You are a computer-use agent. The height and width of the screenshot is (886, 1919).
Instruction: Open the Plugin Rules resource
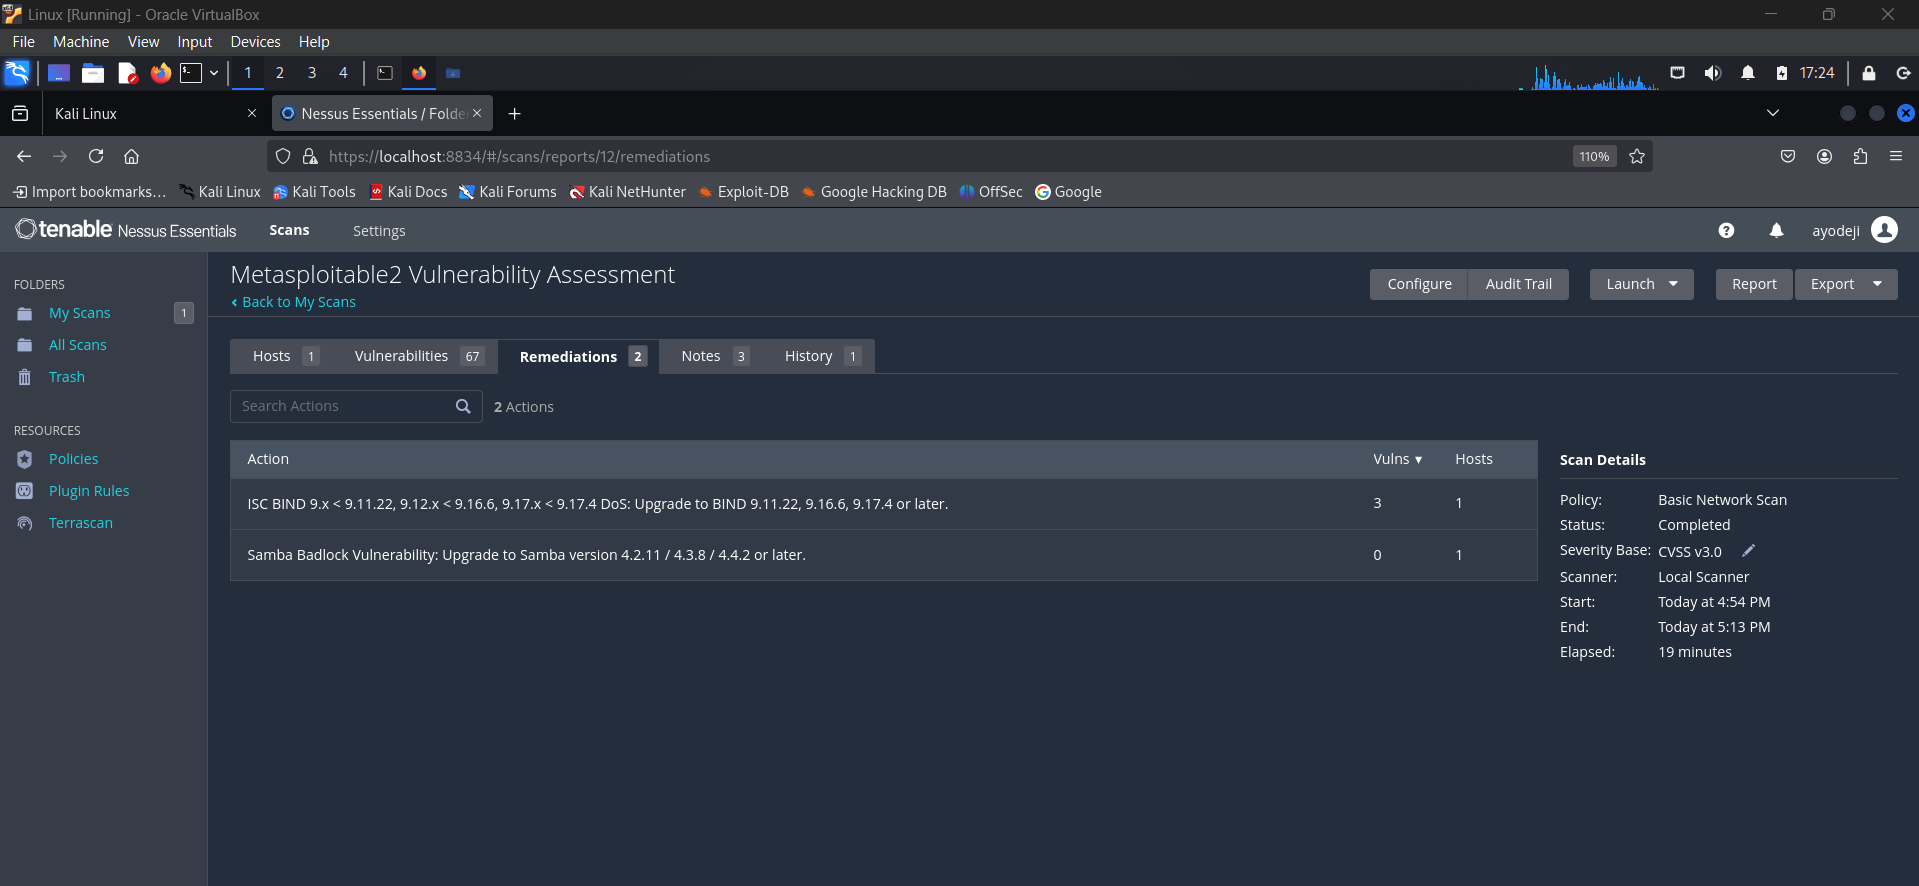pos(89,491)
